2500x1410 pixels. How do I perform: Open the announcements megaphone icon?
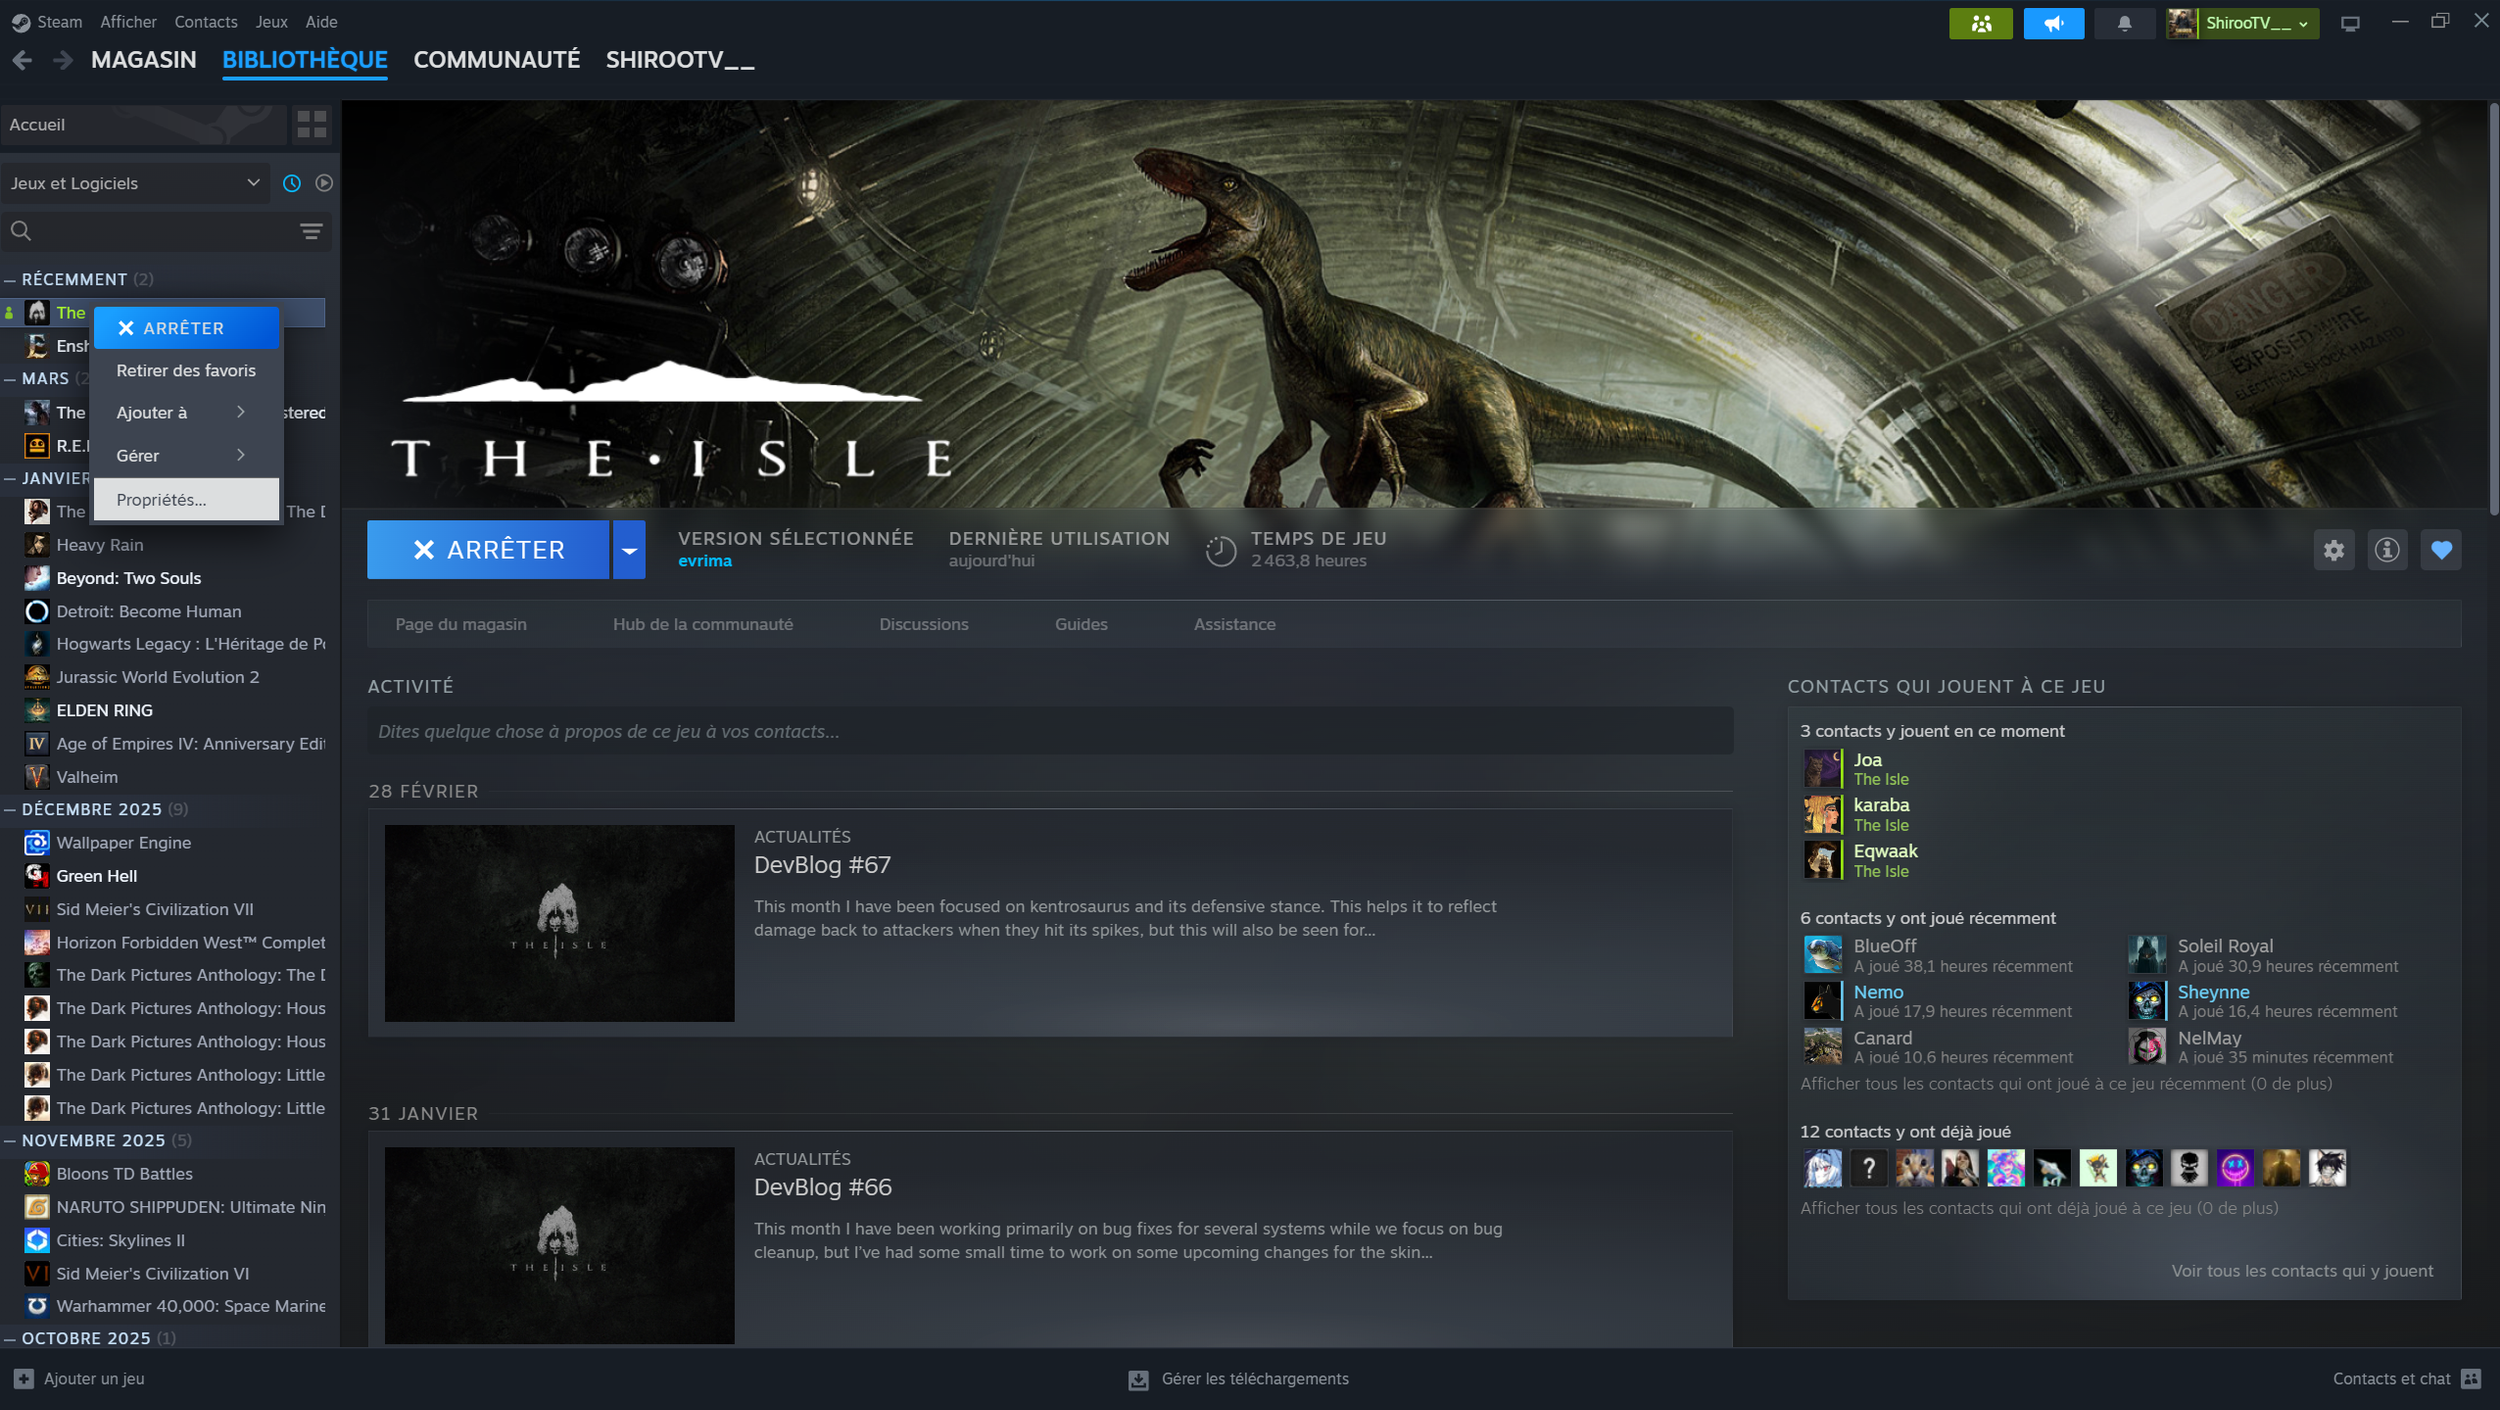pos(2053,23)
